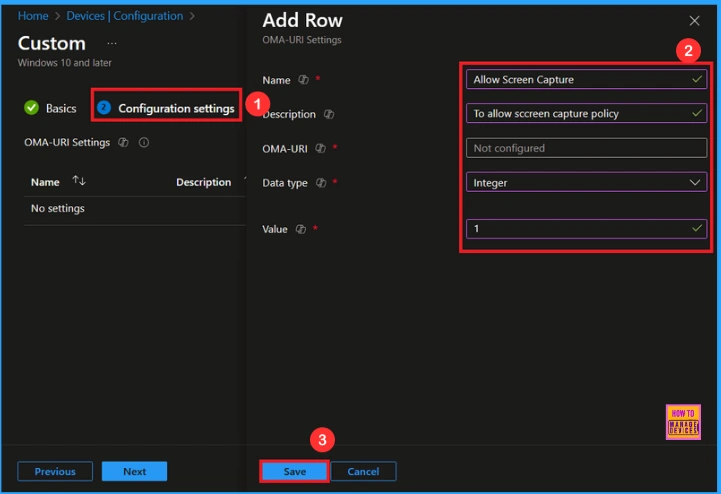
Task: Click the Next button
Action: [x=134, y=471]
